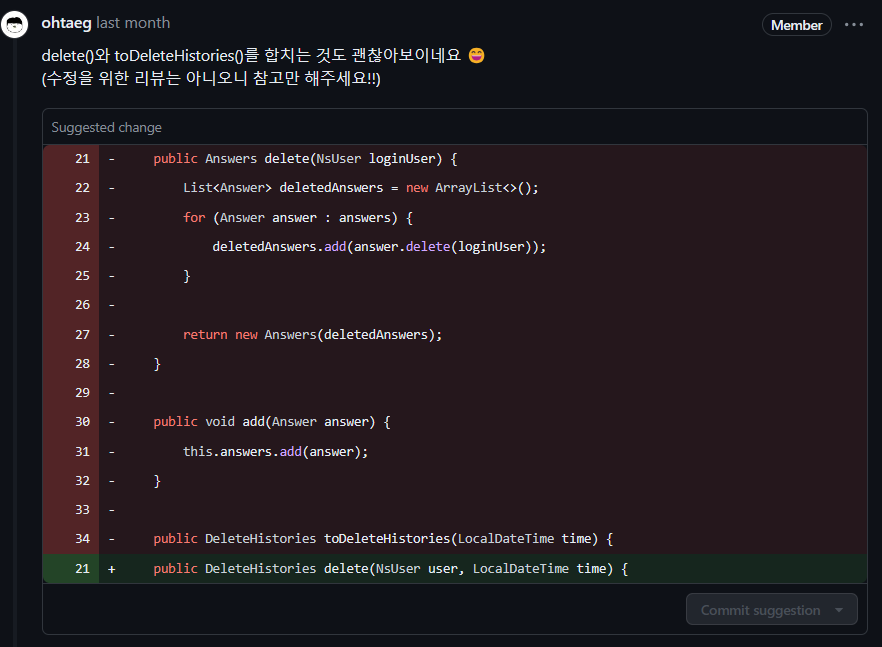The height and width of the screenshot is (647, 882).
Task: Click the plus marker on the added line
Action: (x=111, y=569)
